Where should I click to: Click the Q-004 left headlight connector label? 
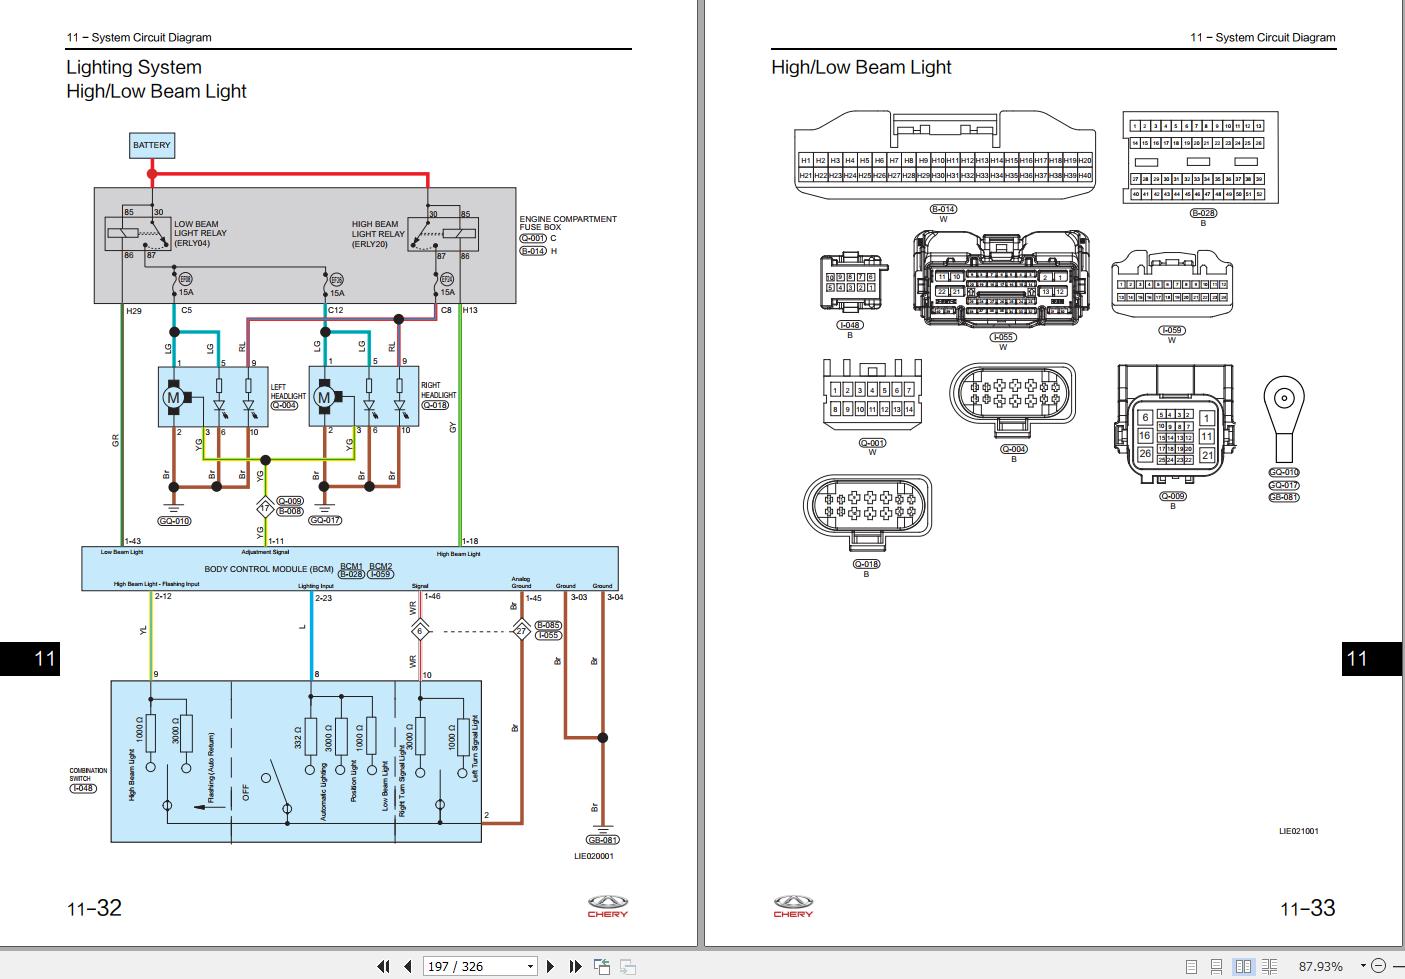pos(284,406)
